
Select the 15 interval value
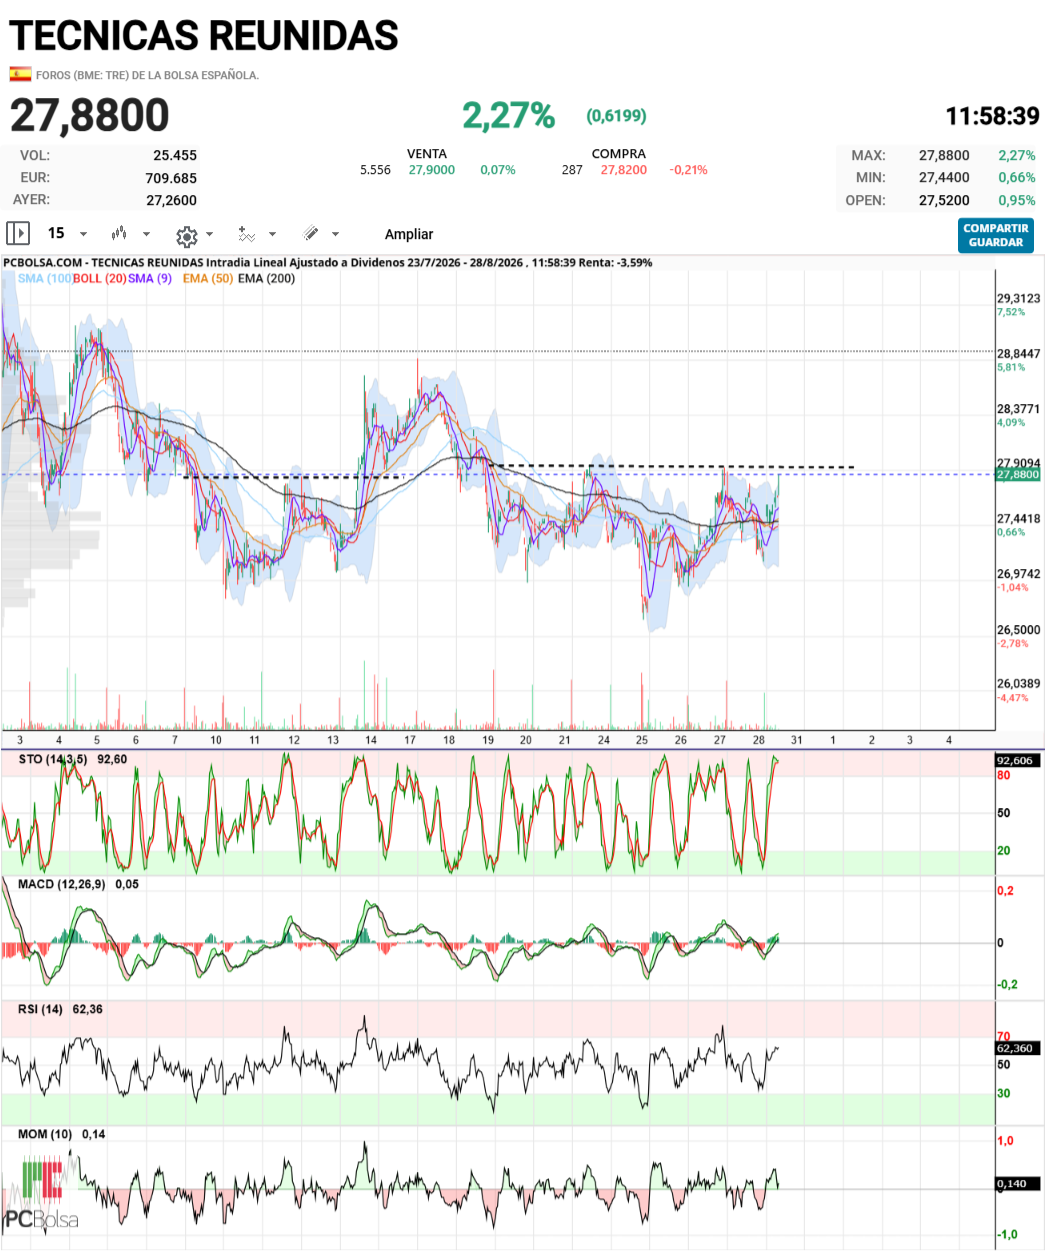(x=56, y=233)
